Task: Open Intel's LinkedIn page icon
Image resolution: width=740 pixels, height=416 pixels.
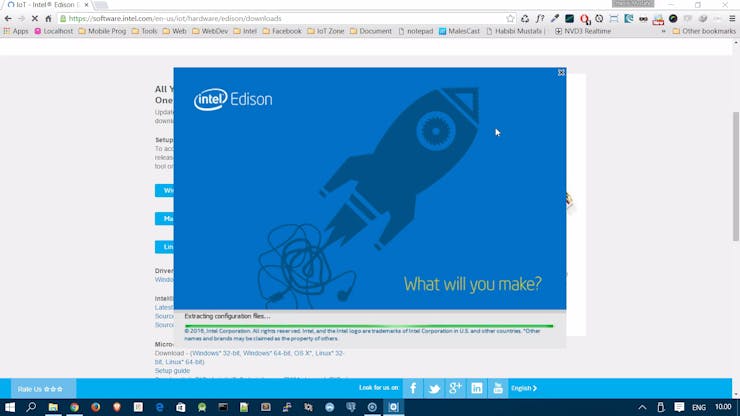Action: pyautogui.click(x=477, y=388)
